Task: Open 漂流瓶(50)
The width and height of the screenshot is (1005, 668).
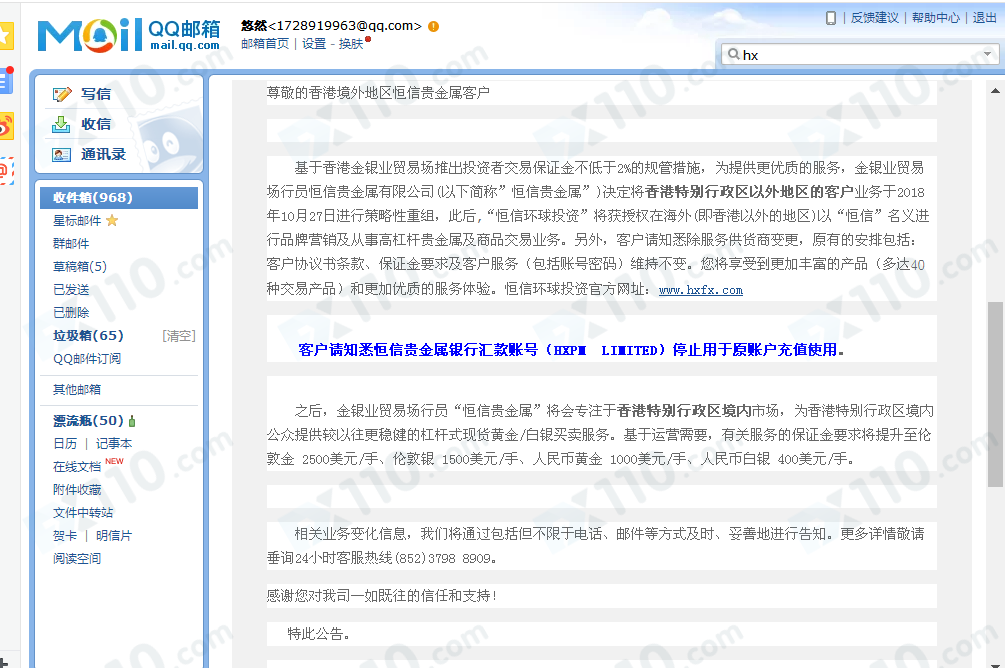Action: pos(88,421)
